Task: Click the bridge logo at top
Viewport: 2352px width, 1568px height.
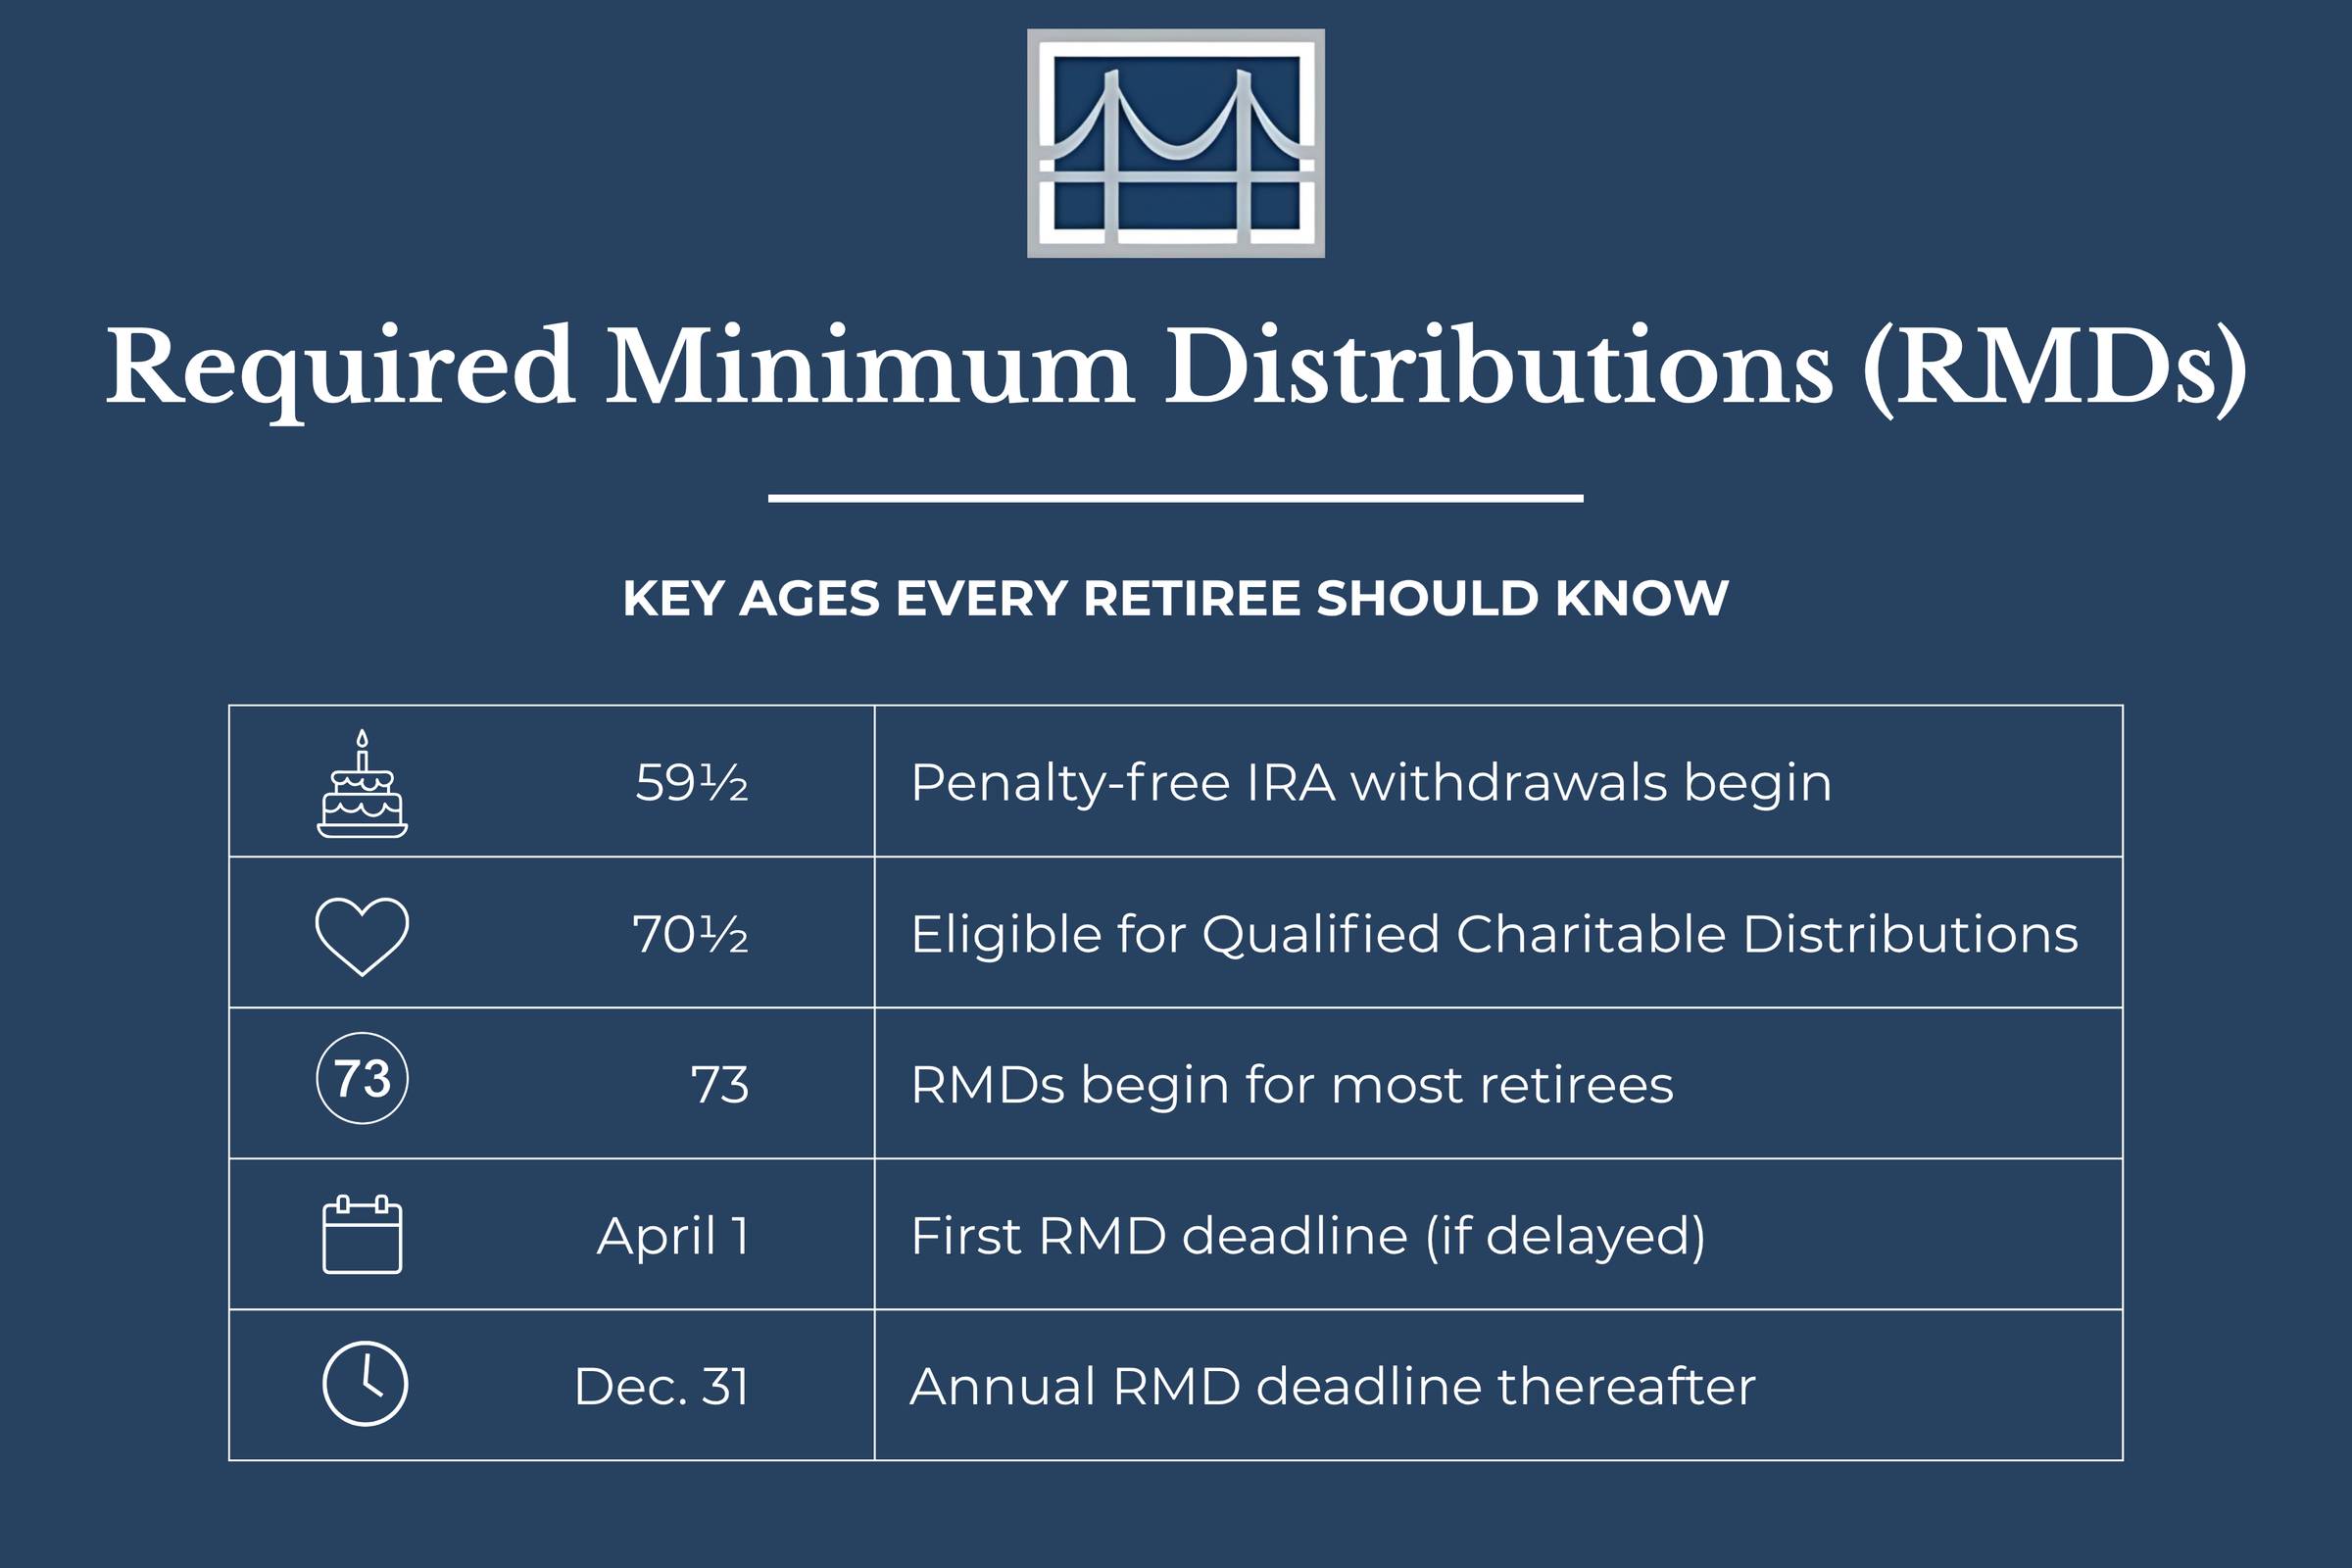Action: click(x=1176, y=143)
